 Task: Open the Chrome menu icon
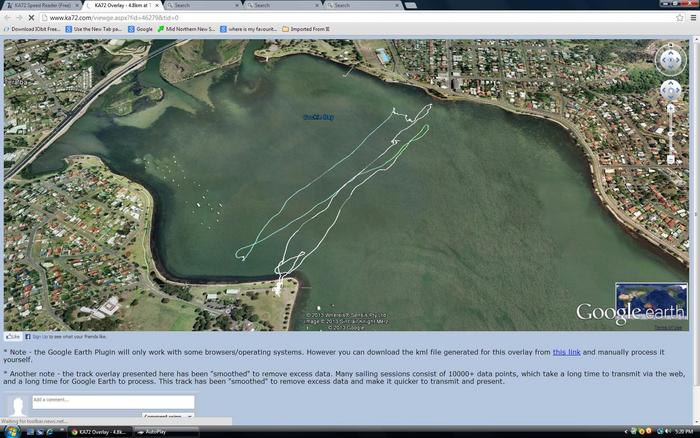tap(692, 18)
